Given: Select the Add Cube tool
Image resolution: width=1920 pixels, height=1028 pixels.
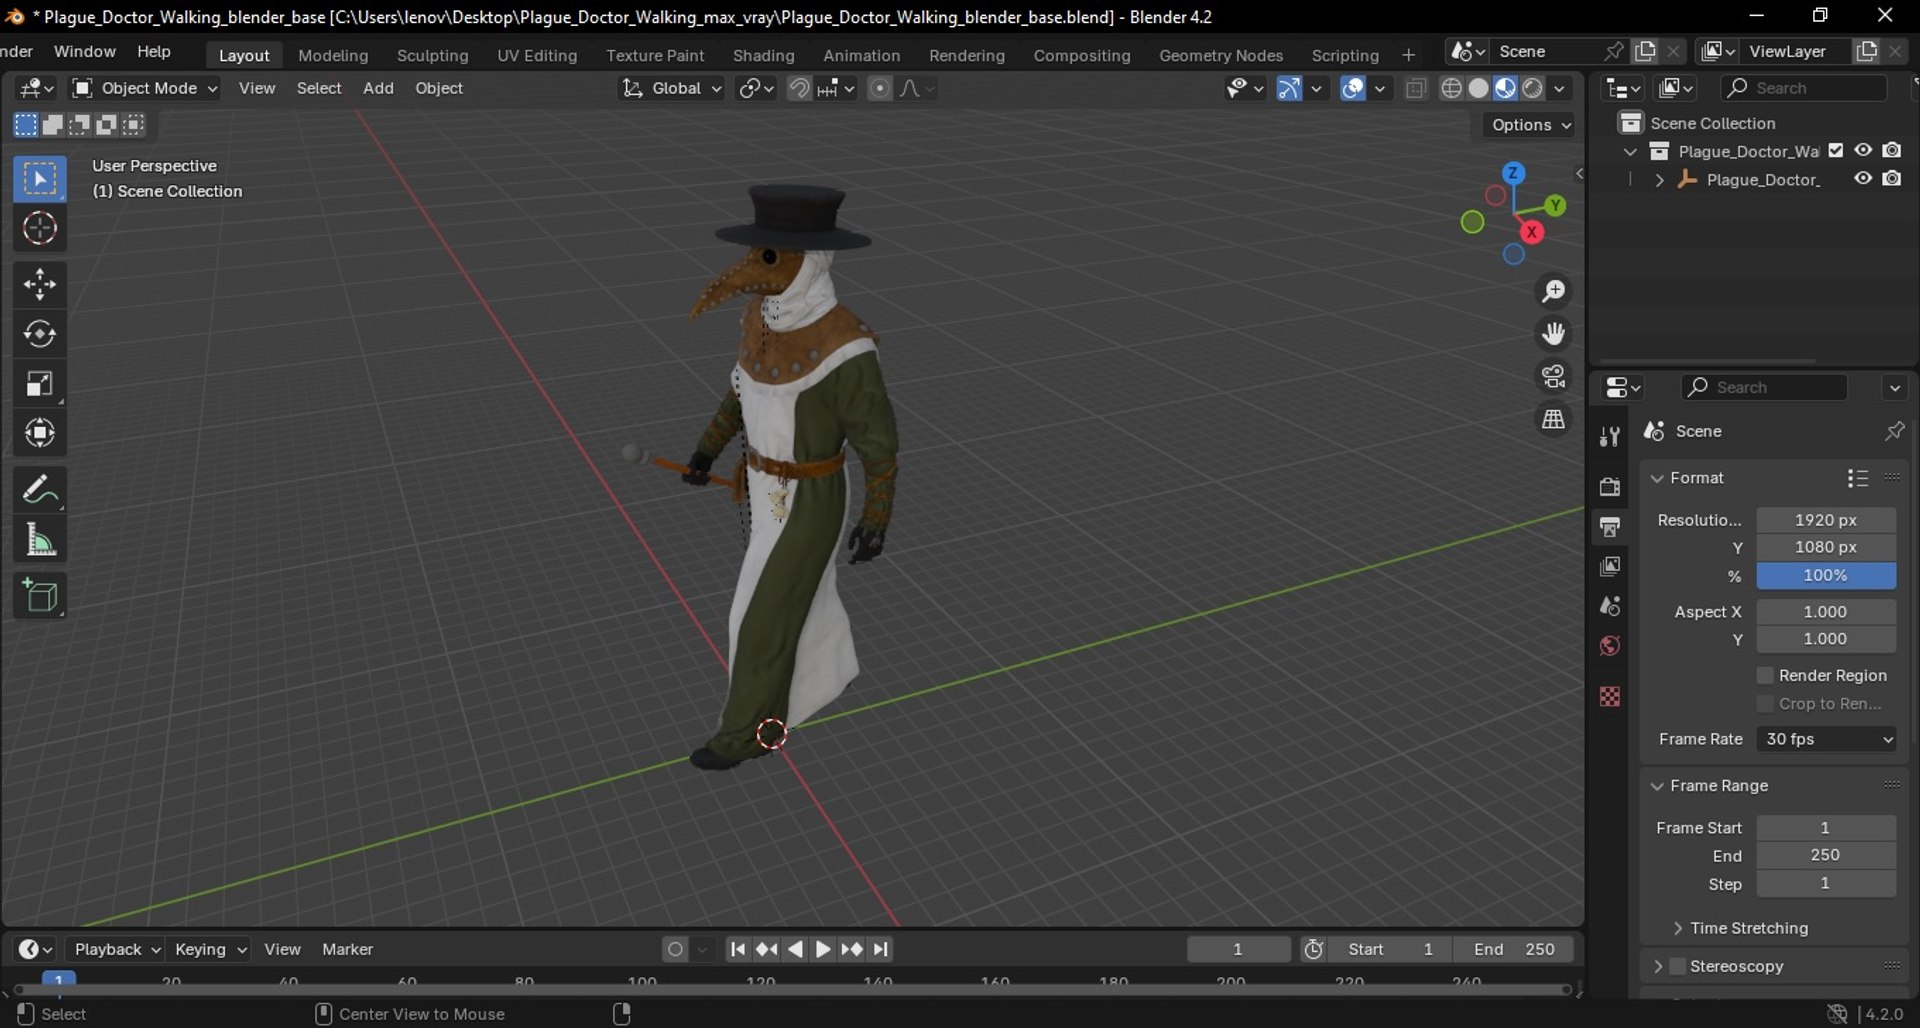Looking at the screenshot, I should [40, 597].
